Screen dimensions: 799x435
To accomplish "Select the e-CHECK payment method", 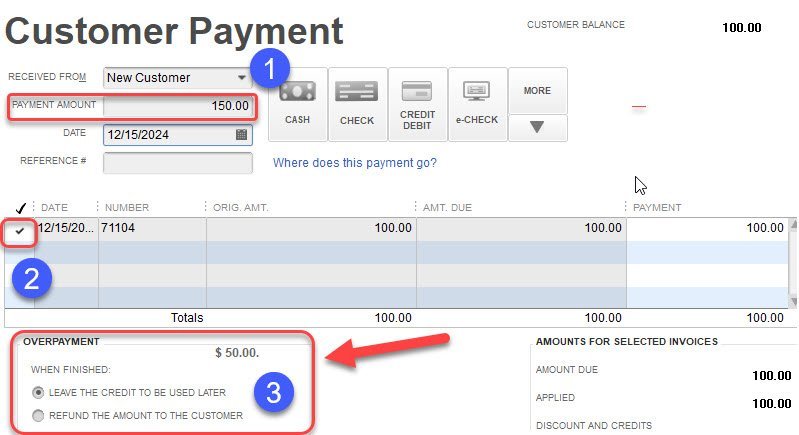I will (x=477, y=102).
